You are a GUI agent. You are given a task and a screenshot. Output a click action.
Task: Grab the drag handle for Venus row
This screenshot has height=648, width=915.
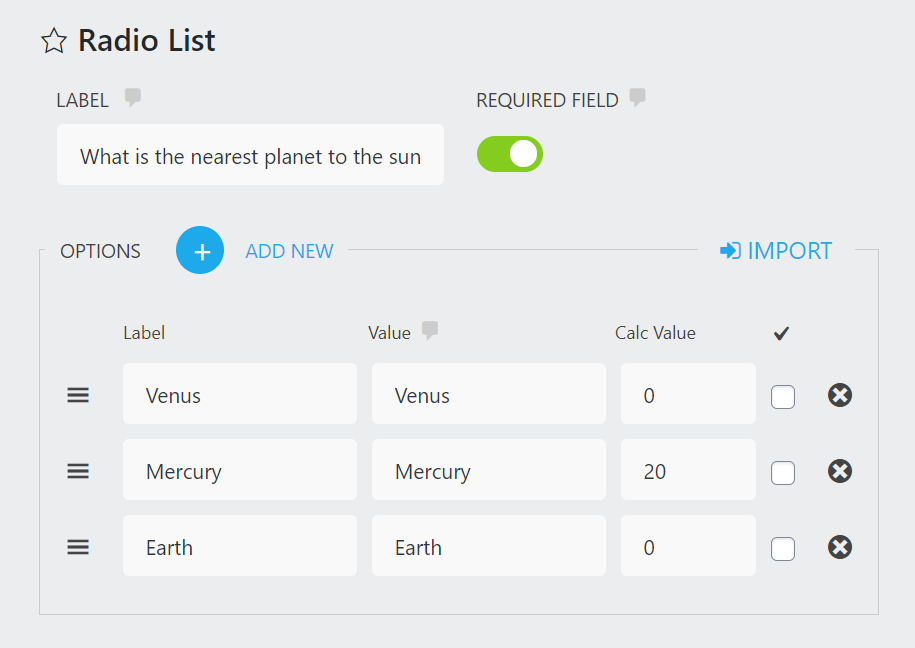78,395
